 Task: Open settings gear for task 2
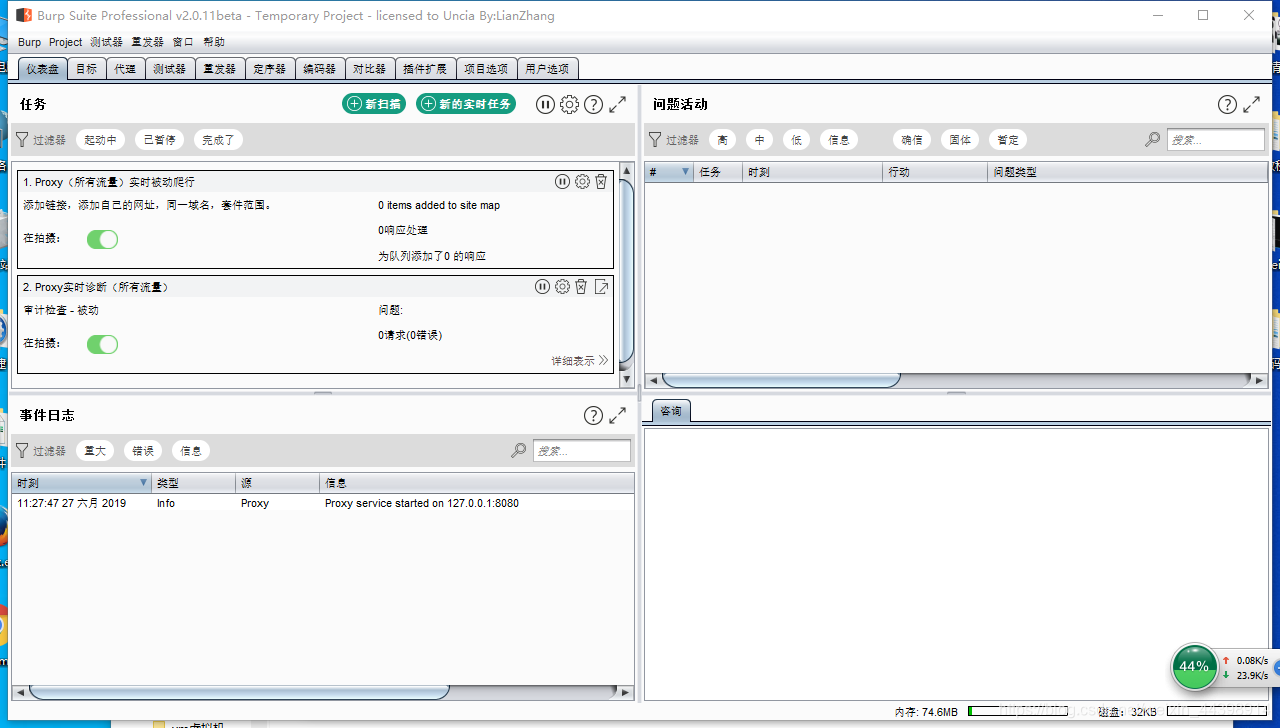point(563,286)
